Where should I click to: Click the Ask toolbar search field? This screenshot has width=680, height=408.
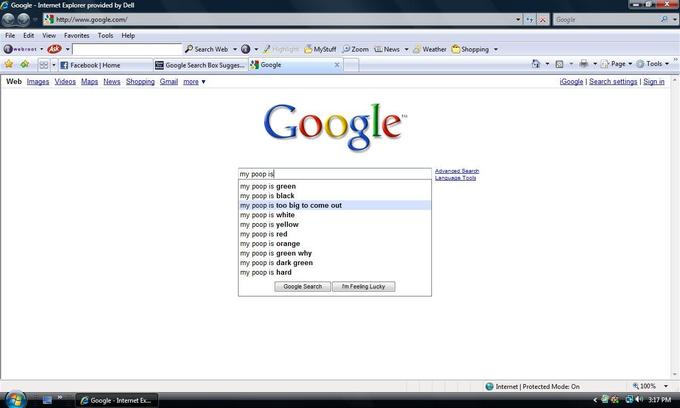127,49
